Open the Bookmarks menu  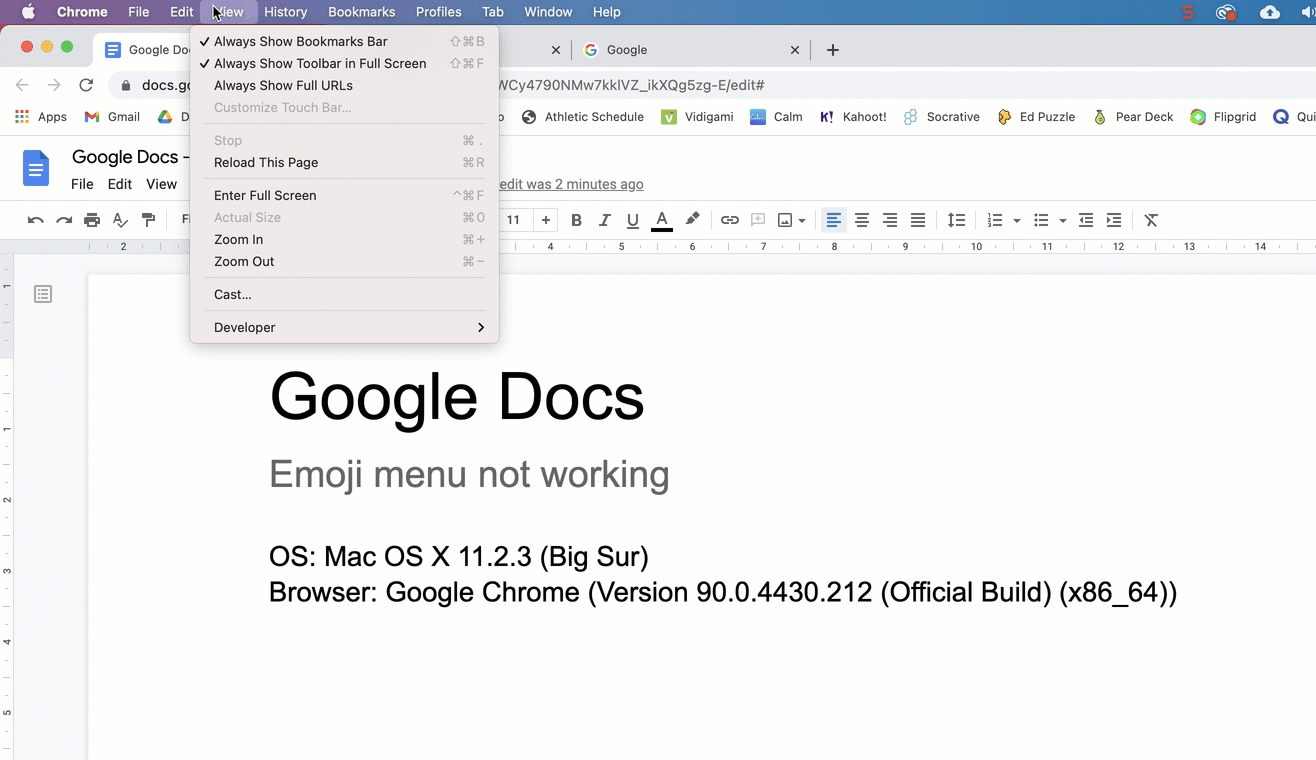[361, 12]
